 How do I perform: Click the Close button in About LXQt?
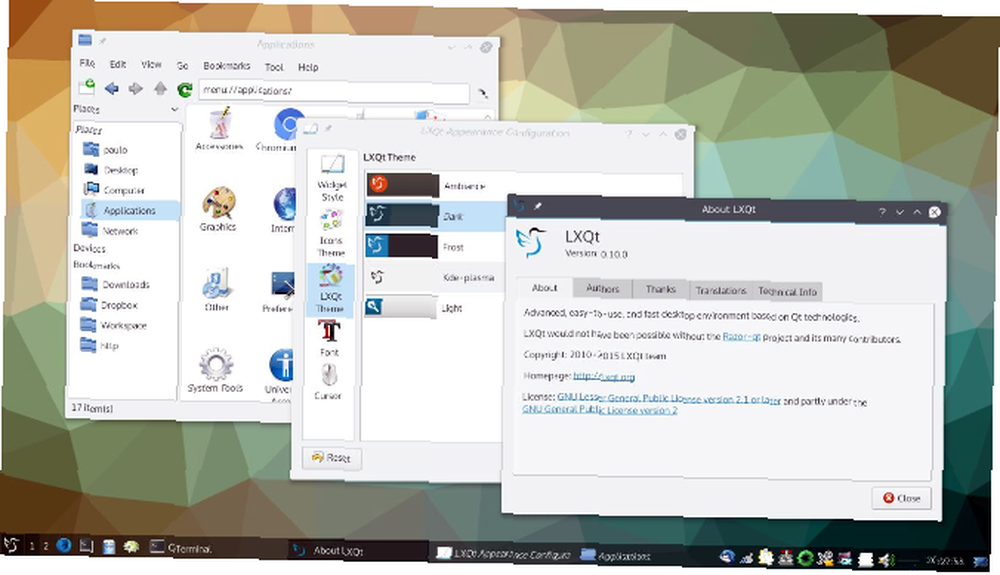901,498
